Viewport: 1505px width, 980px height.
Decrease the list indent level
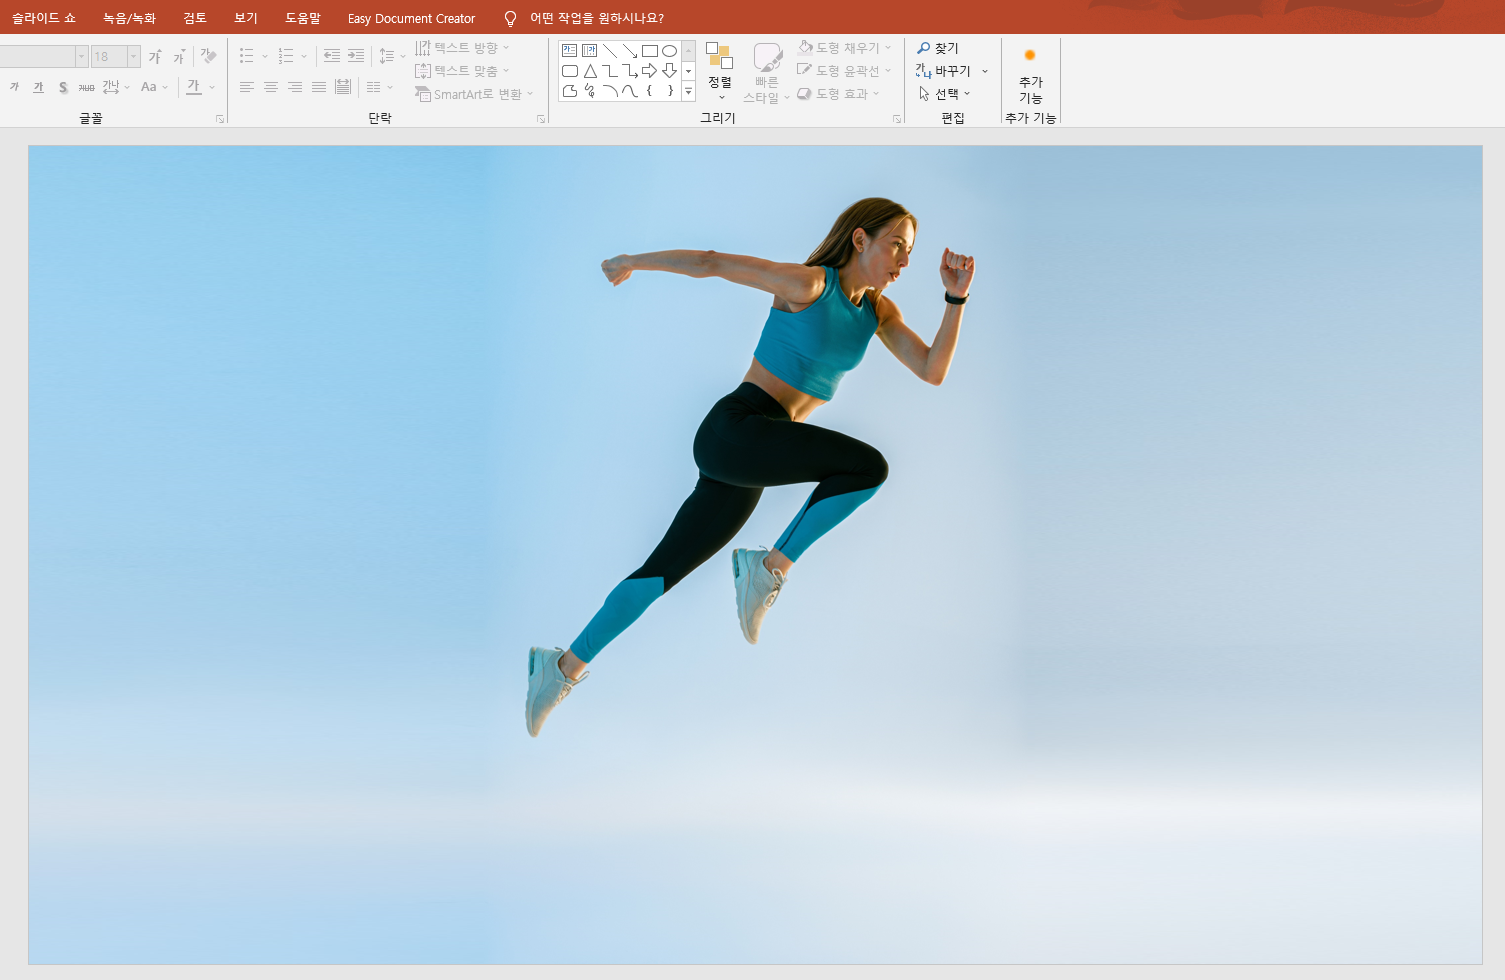(x=332, y=56)
